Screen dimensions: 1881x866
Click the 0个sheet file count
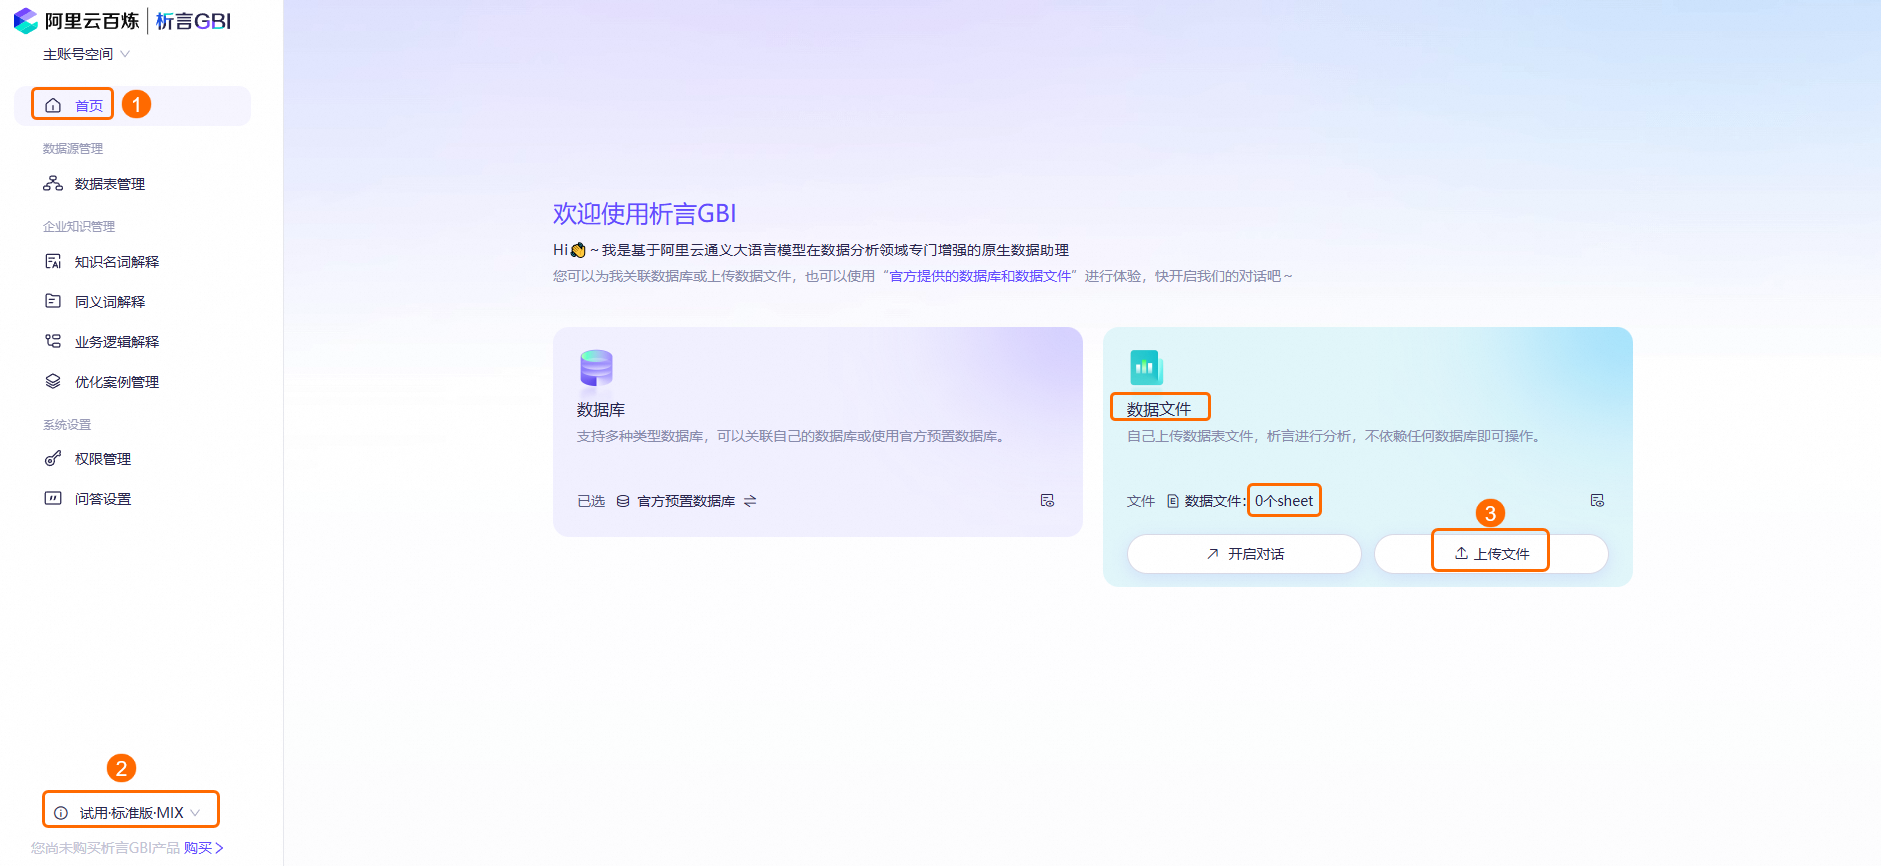click(x=1284, y=501)
